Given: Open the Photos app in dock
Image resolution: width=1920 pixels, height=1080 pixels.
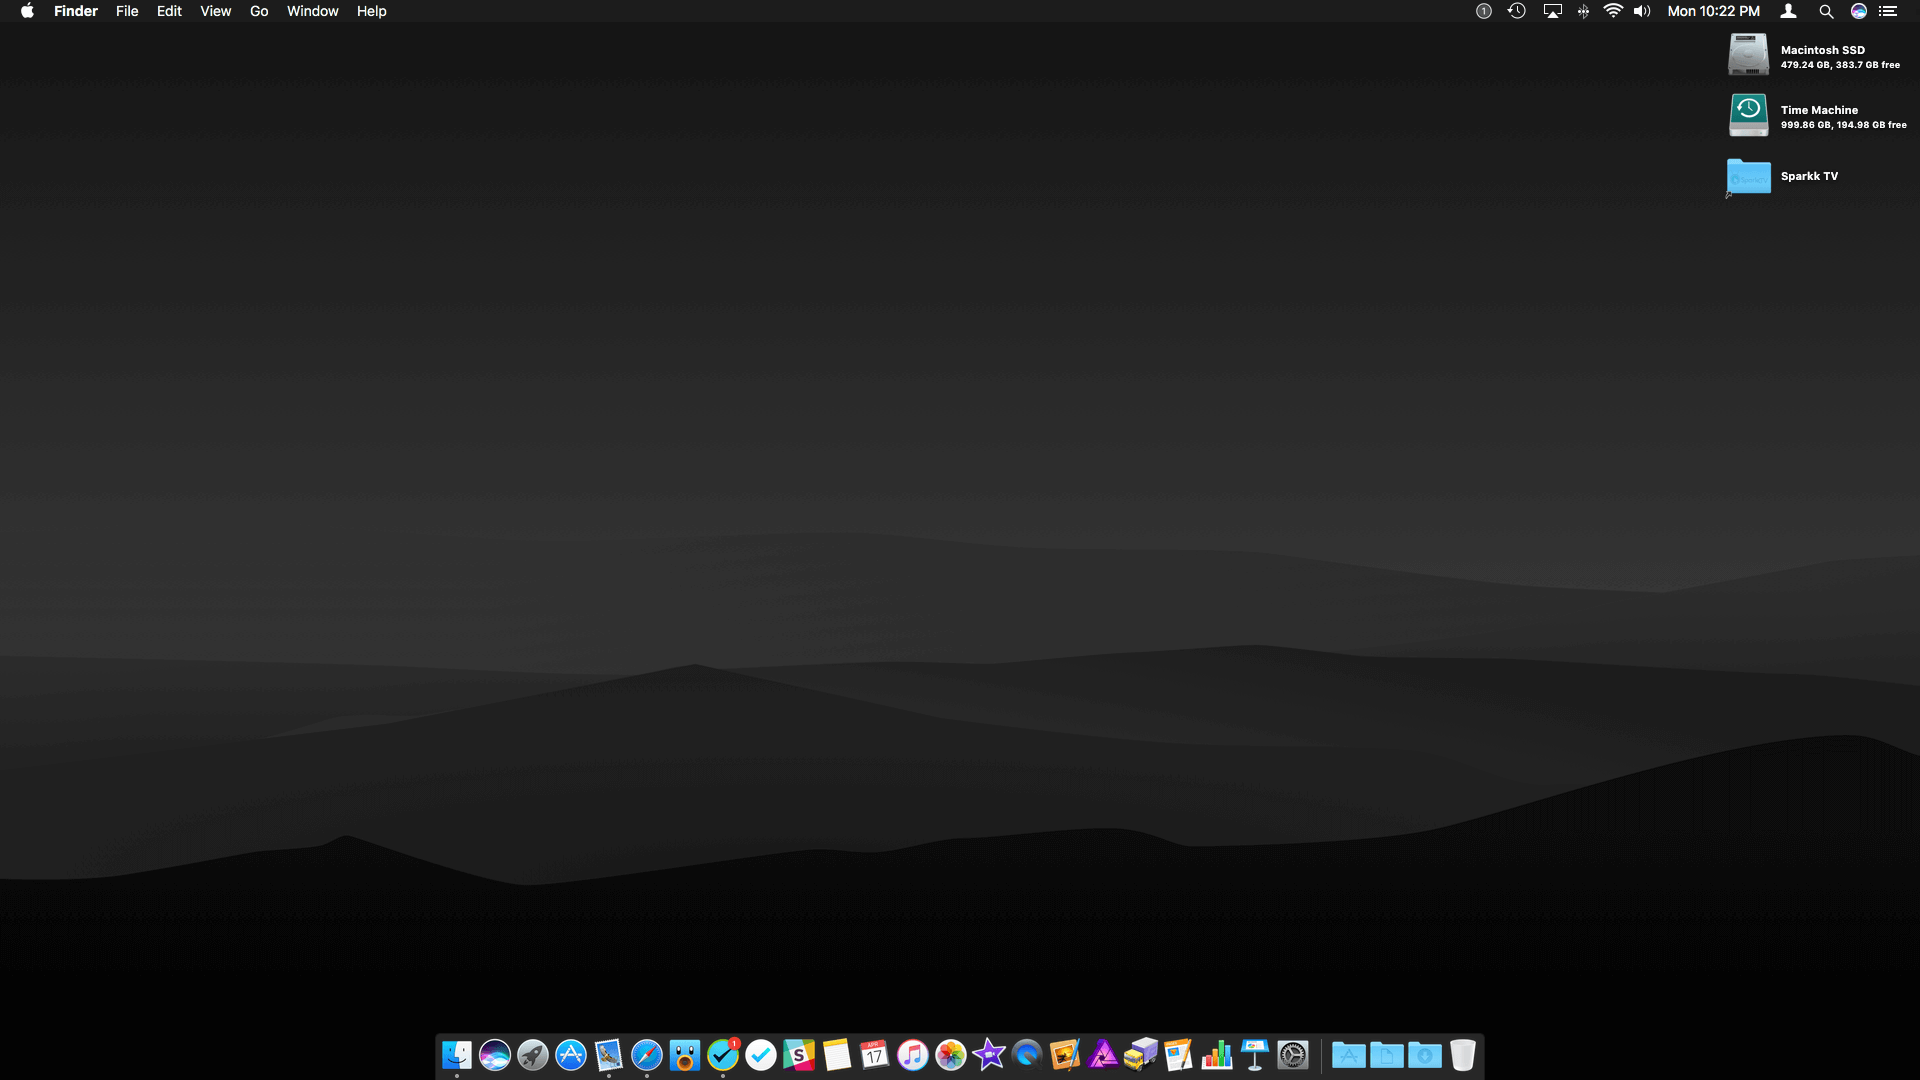Looking at the screenshot, I should point(950,1055).
